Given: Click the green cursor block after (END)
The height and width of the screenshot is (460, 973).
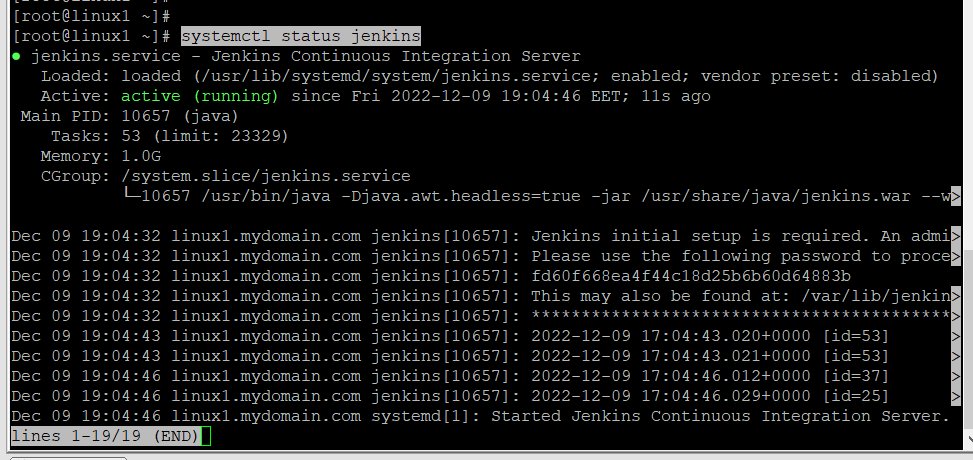Looking at the screenshot, I should click(x=205, y=436).
